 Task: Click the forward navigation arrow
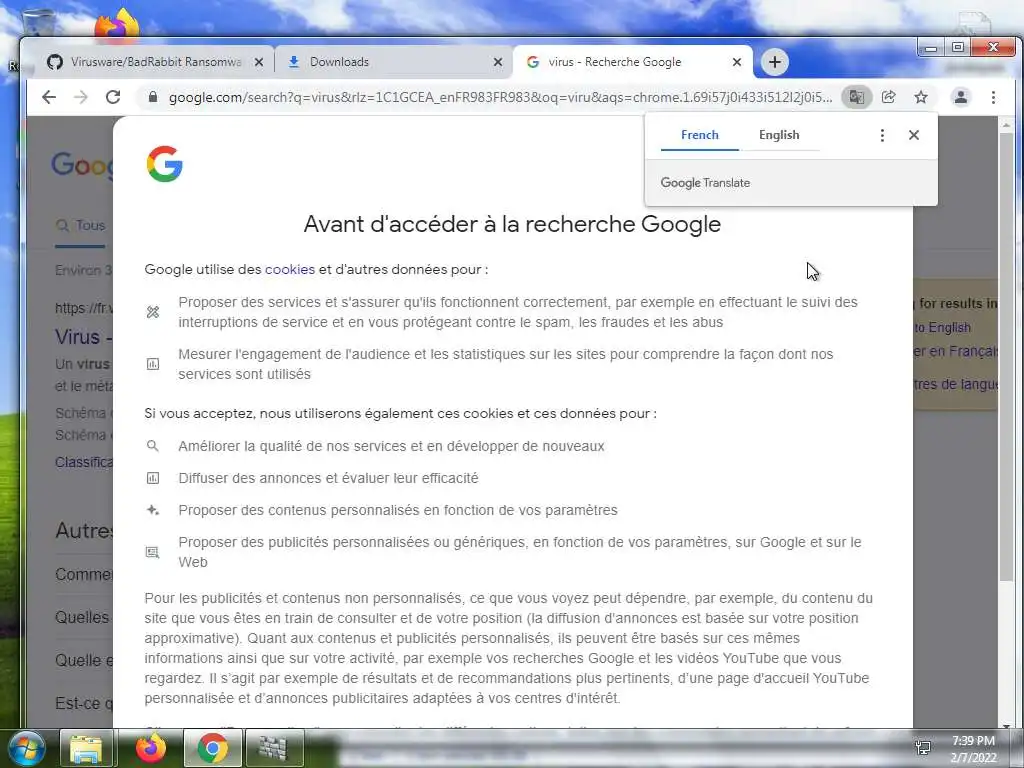coord(80,97)
